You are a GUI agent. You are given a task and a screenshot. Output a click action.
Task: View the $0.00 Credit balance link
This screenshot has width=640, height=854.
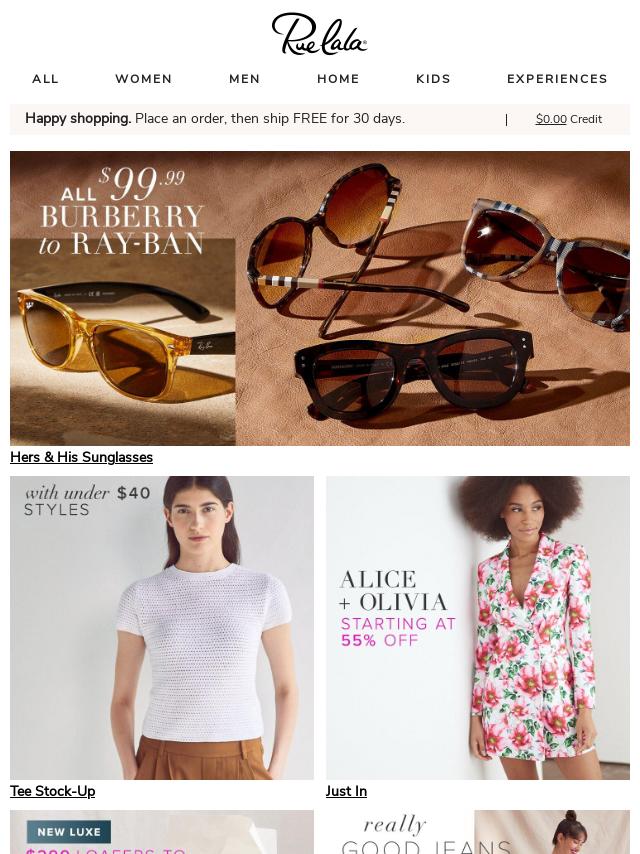(x=569, y=119)
